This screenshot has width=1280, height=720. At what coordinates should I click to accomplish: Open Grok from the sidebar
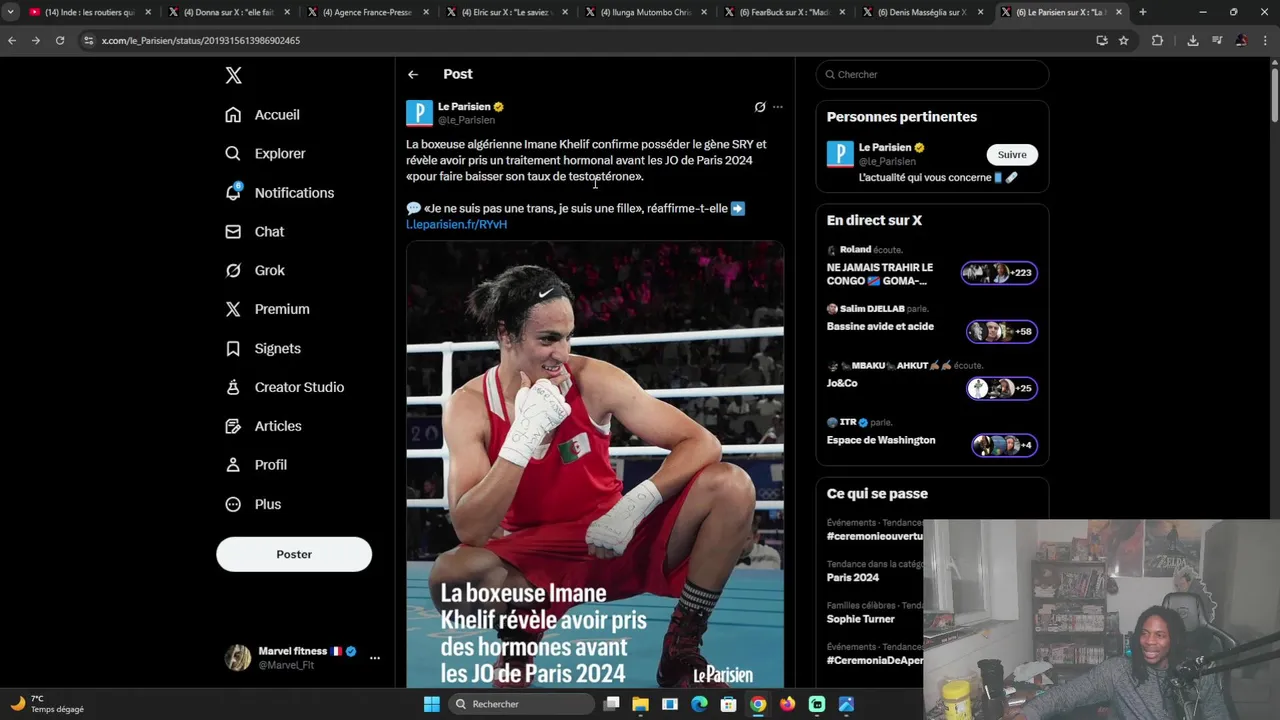pyautogui.click(x=256, y=271)
